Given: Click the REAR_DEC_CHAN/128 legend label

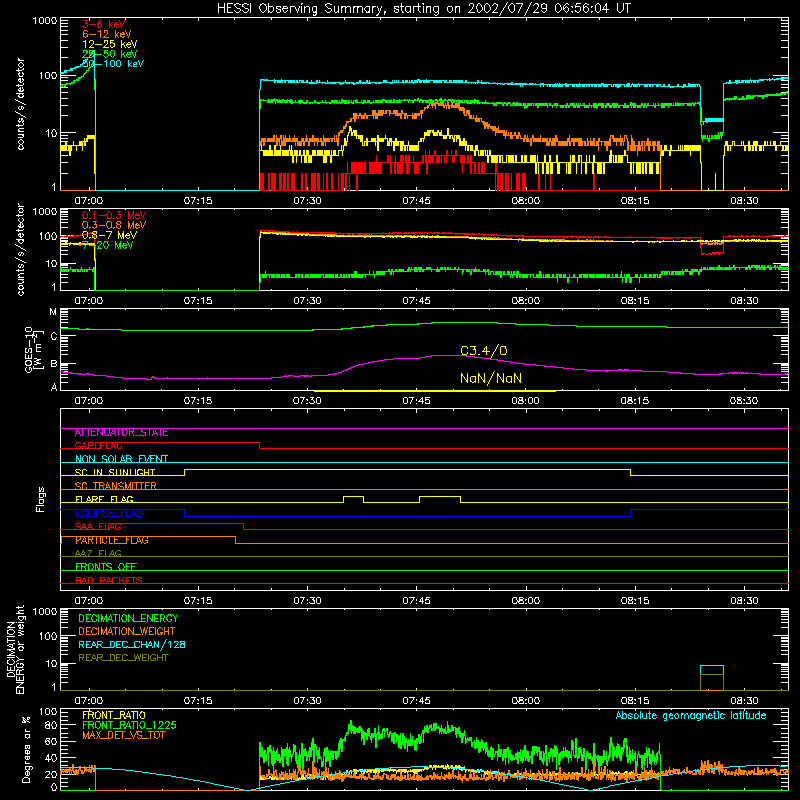Looking at the screenshot, I should tap(132, 645).
